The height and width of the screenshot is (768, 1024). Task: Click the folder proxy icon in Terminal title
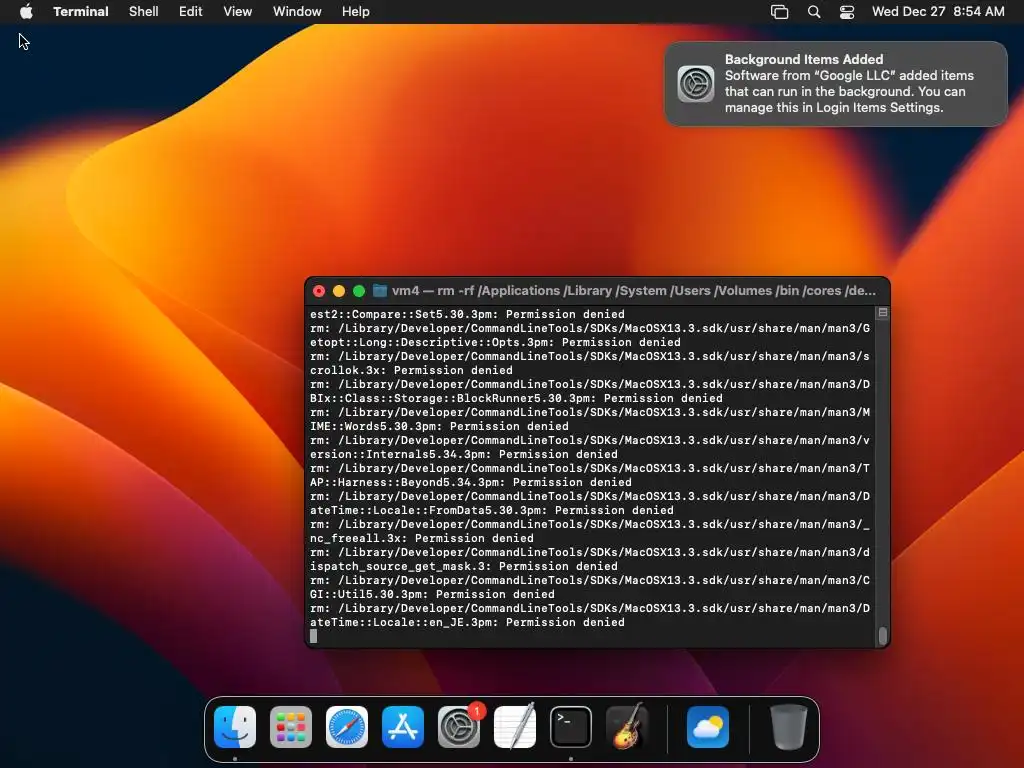point(379,291)
